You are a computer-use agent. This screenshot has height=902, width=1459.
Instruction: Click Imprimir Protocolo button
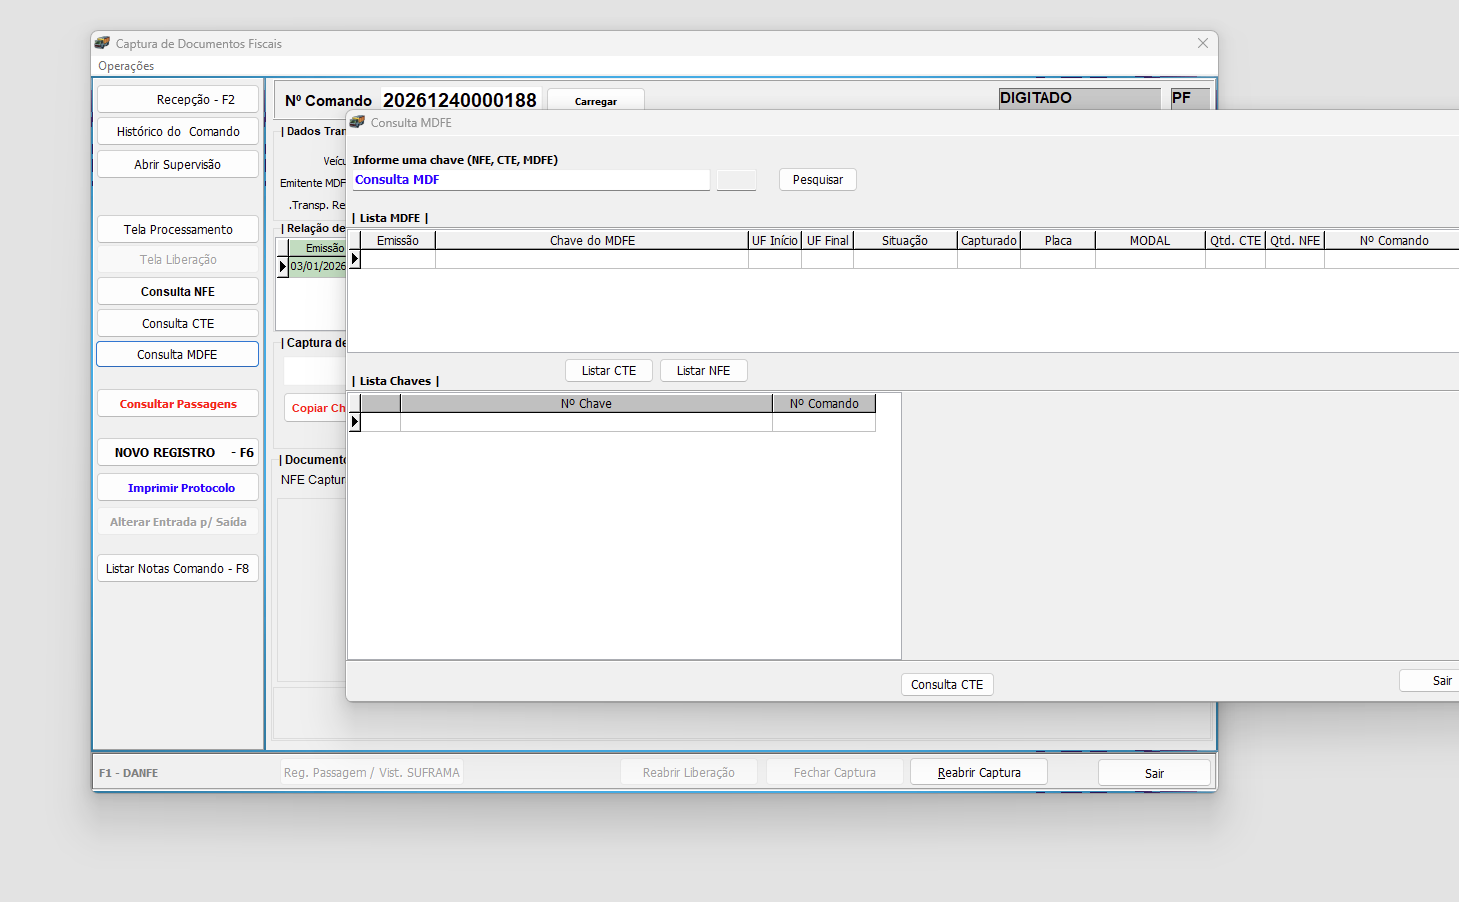(x=177, y=488)
